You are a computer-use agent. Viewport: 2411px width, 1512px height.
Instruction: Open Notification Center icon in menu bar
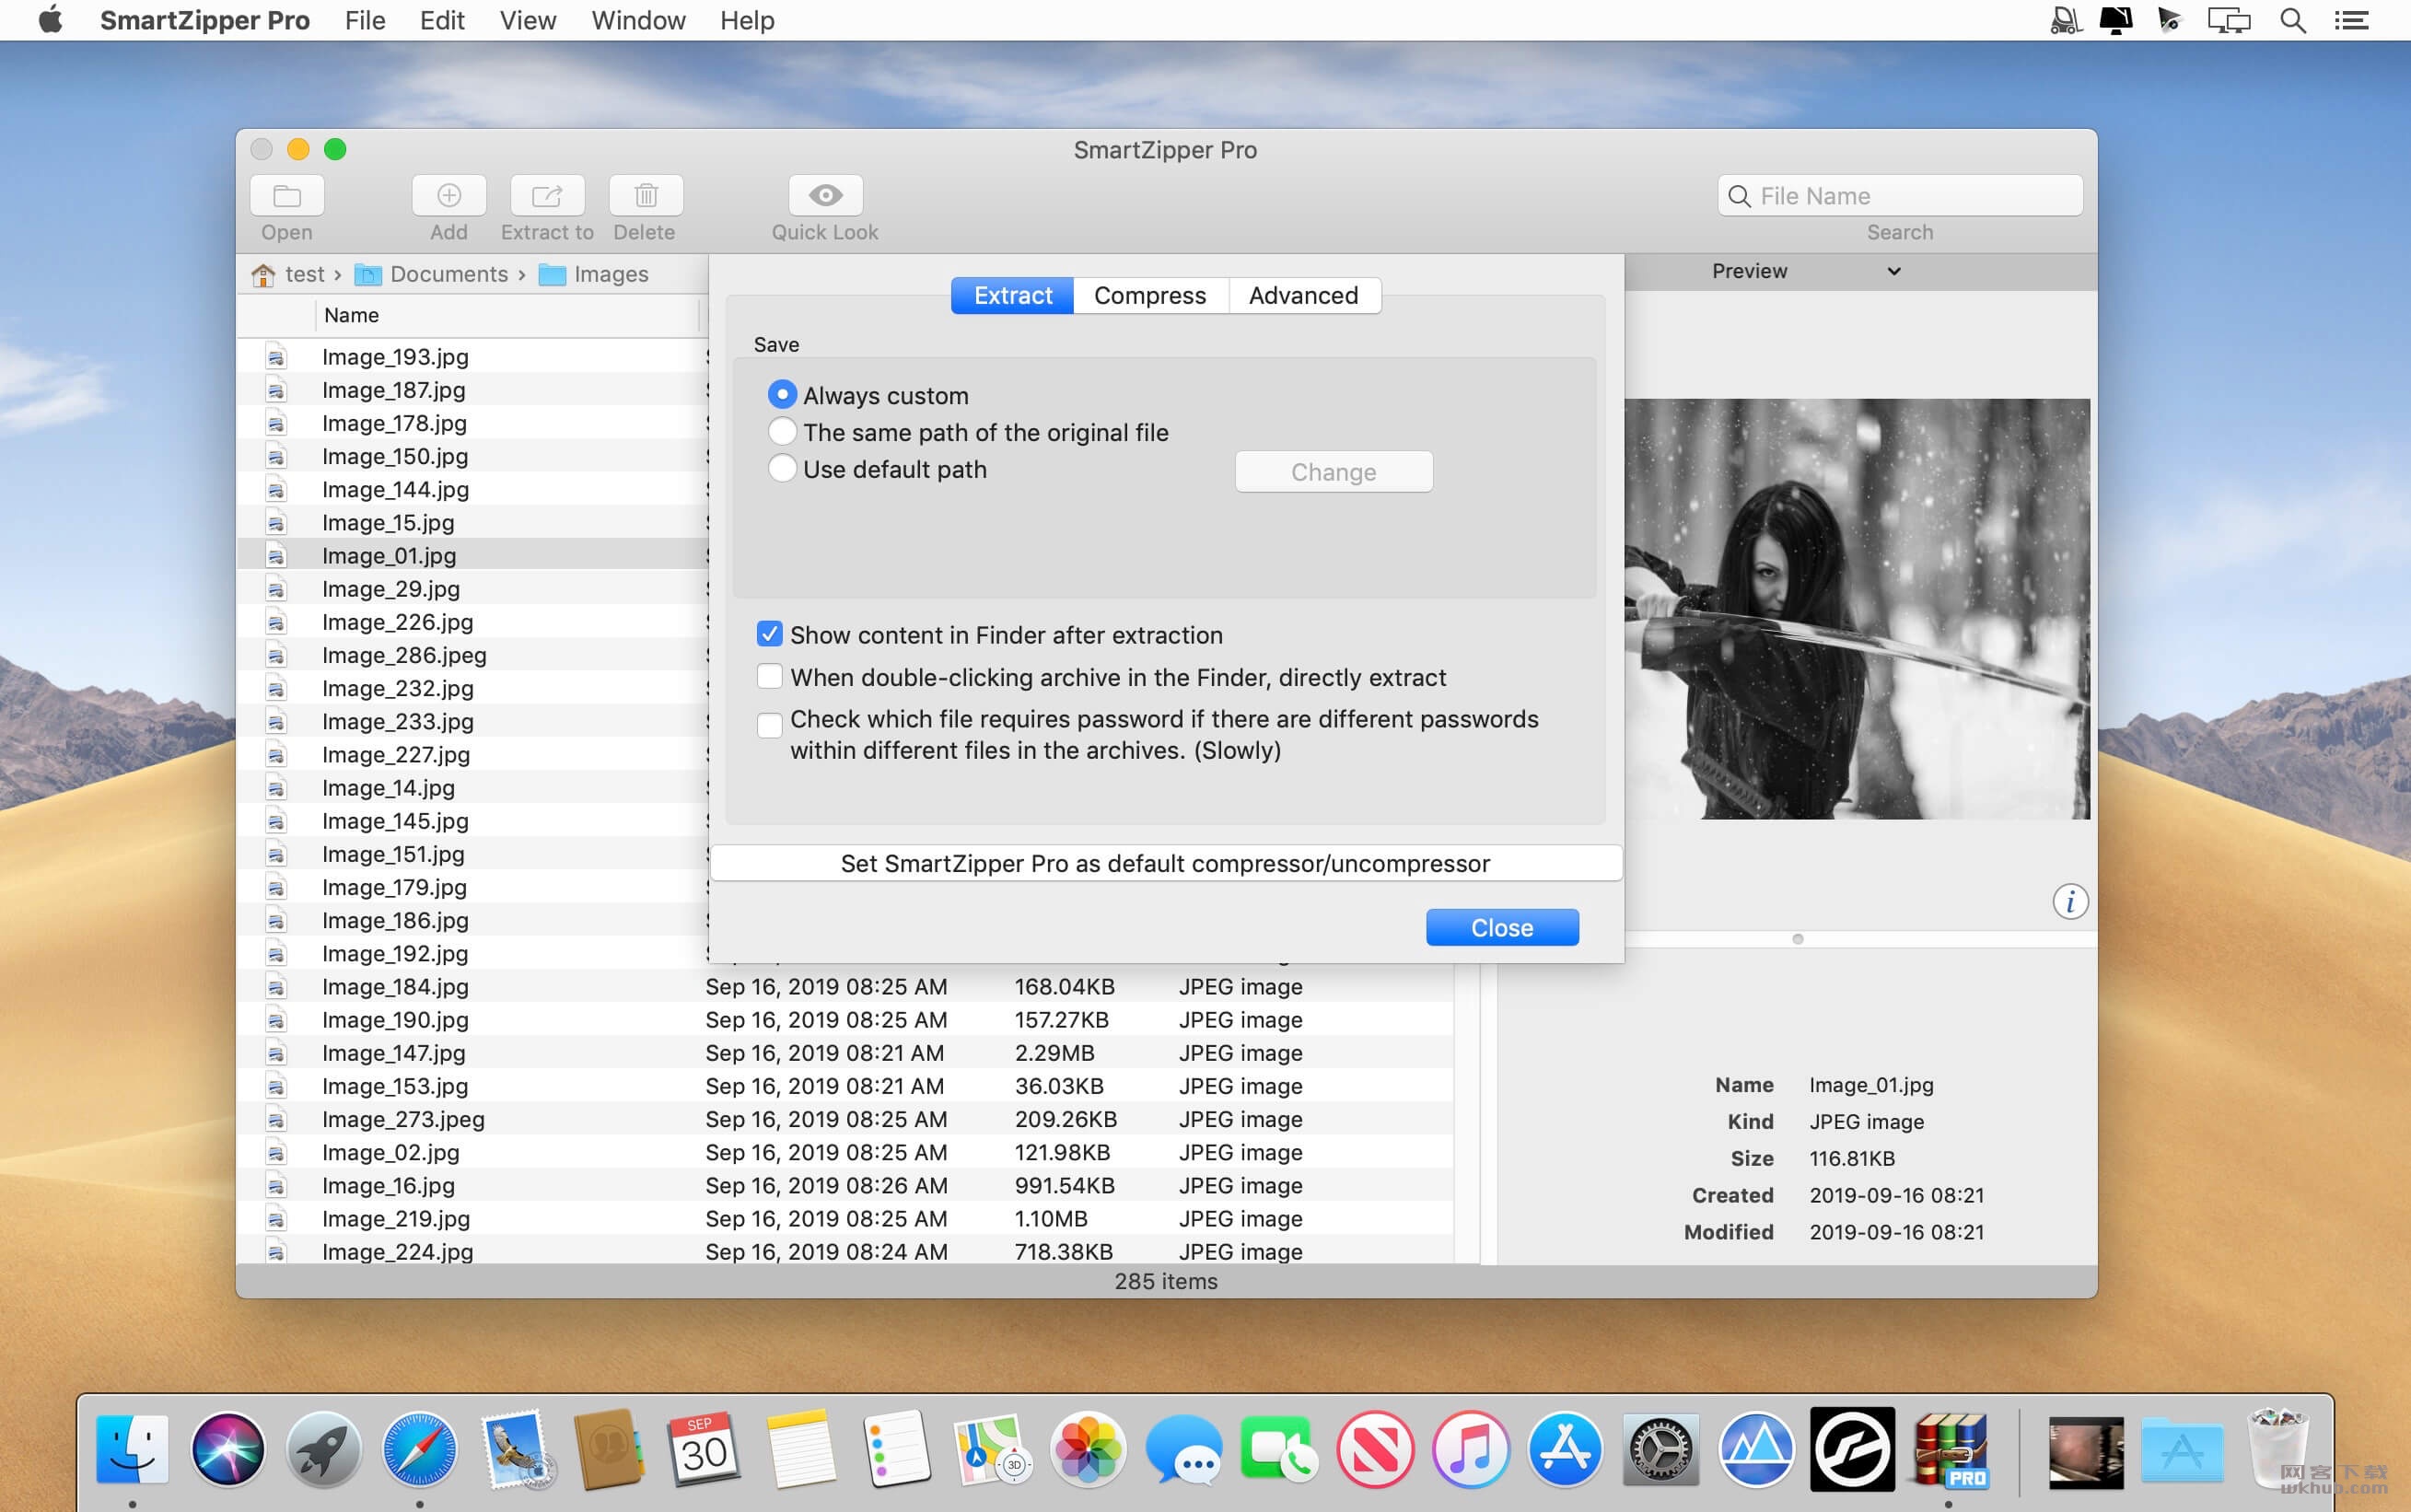[x=2352, y=20]
